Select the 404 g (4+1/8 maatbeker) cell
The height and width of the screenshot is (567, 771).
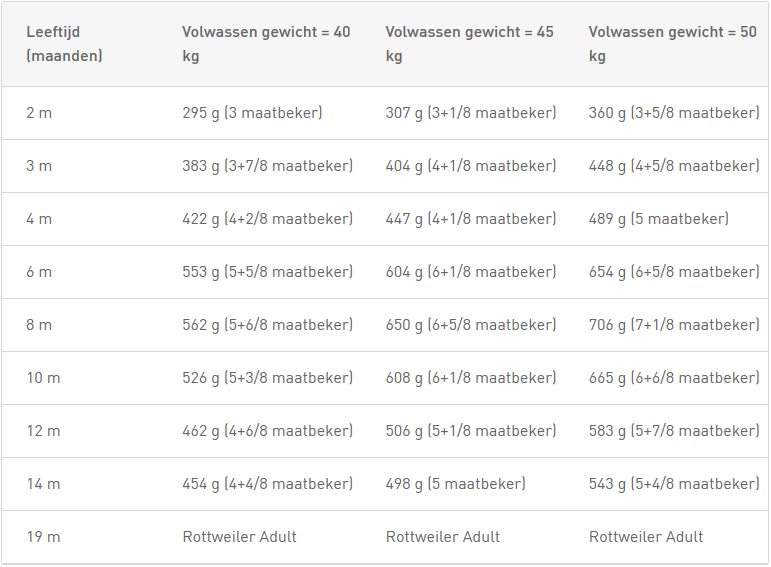click(x=471, y=166)
